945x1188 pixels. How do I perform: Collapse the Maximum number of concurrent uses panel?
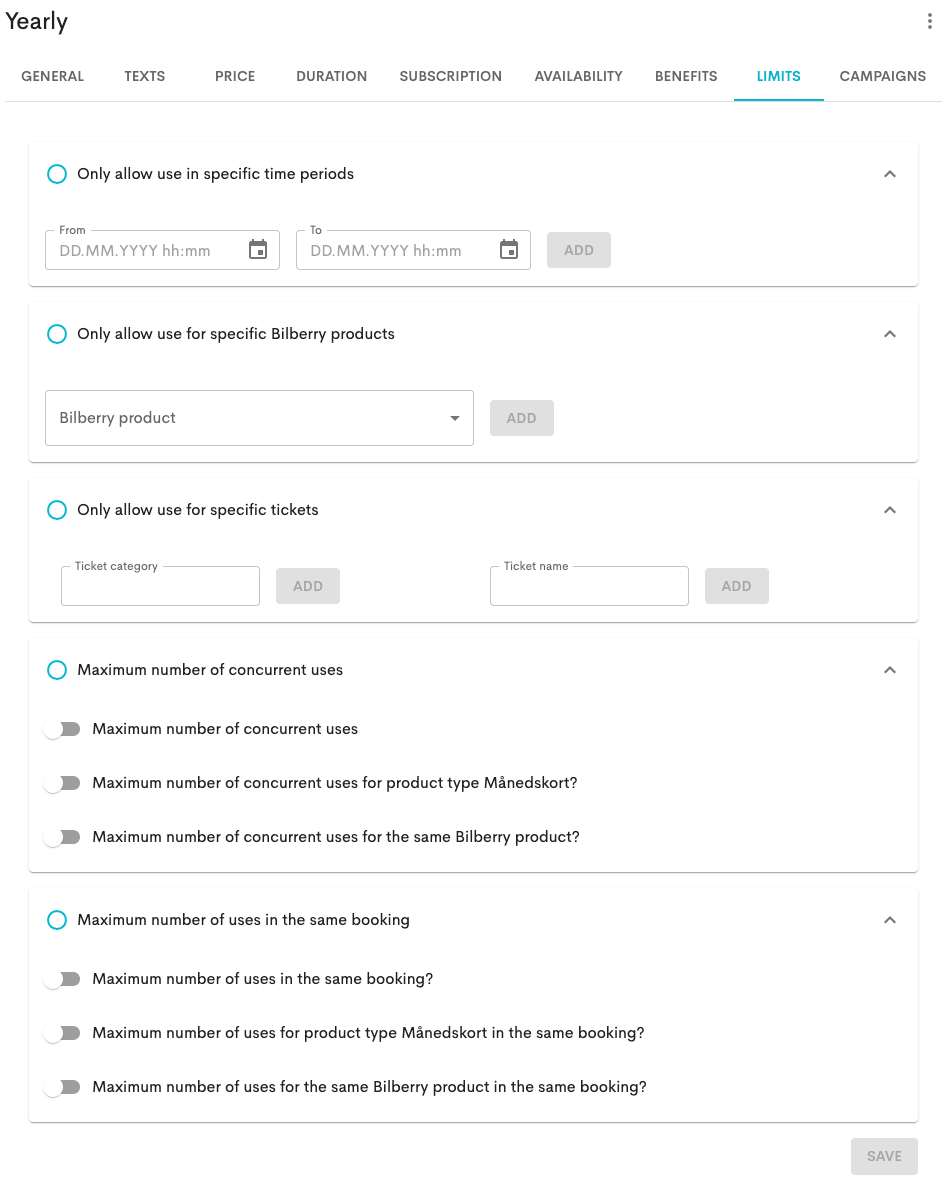(890, 670)
